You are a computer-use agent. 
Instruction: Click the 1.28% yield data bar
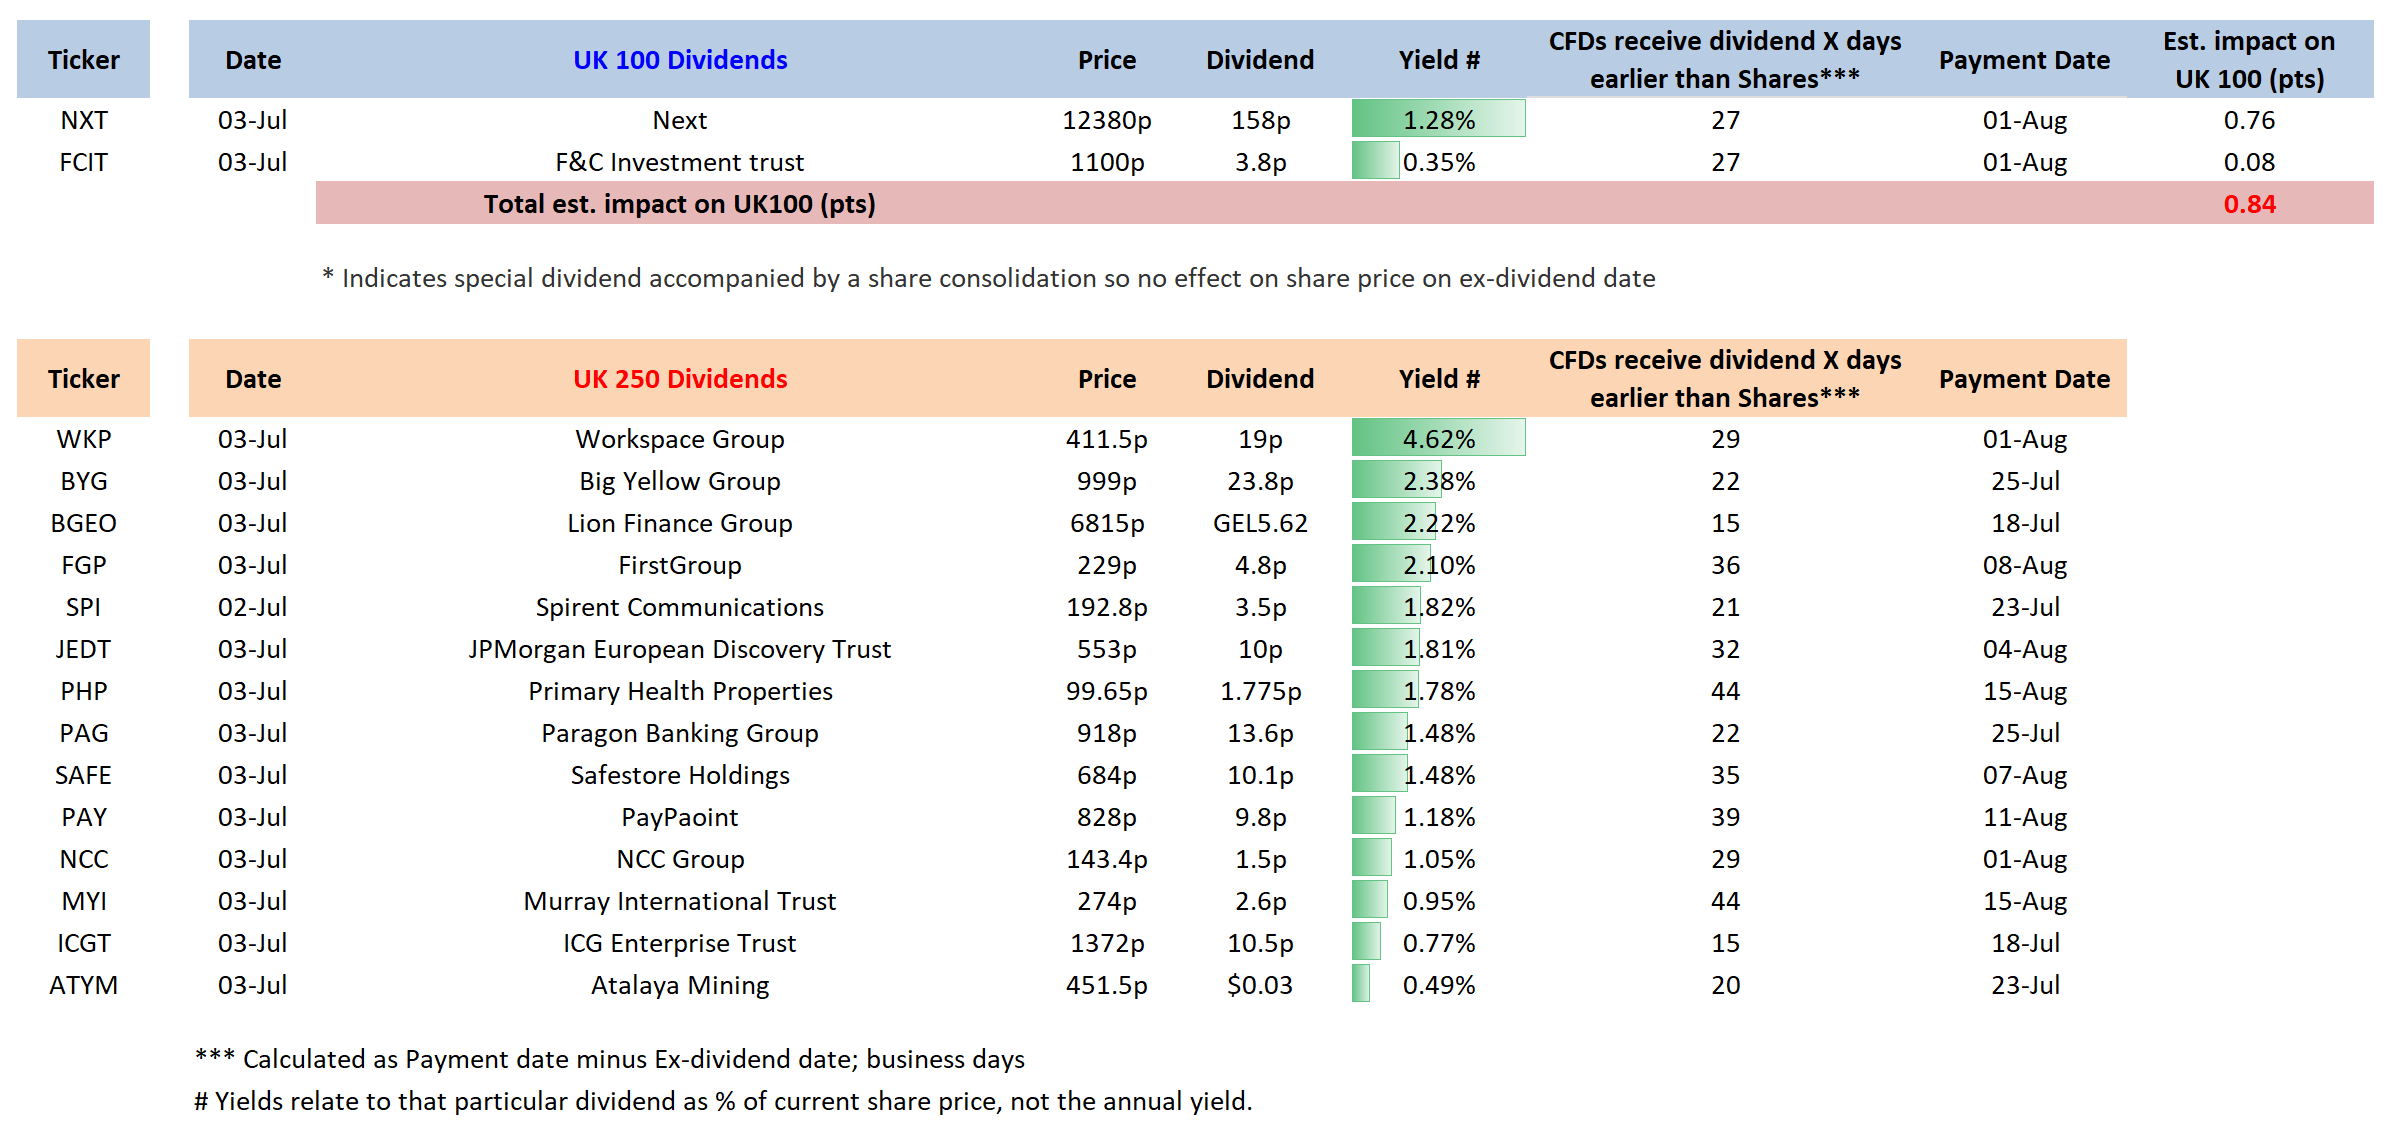1439,119
